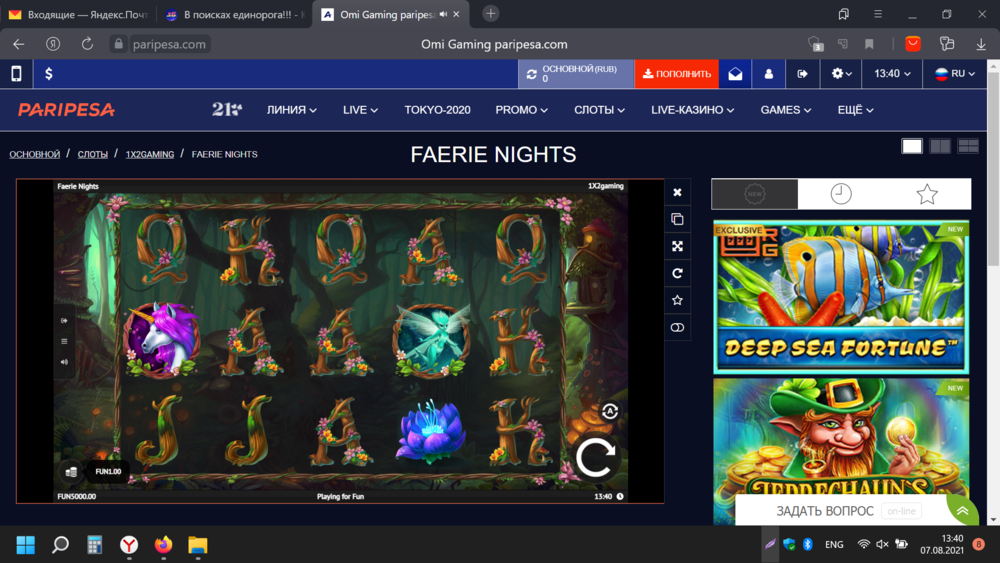
Task: Expand the ЛИНИЯ menu
Action: 291,110
